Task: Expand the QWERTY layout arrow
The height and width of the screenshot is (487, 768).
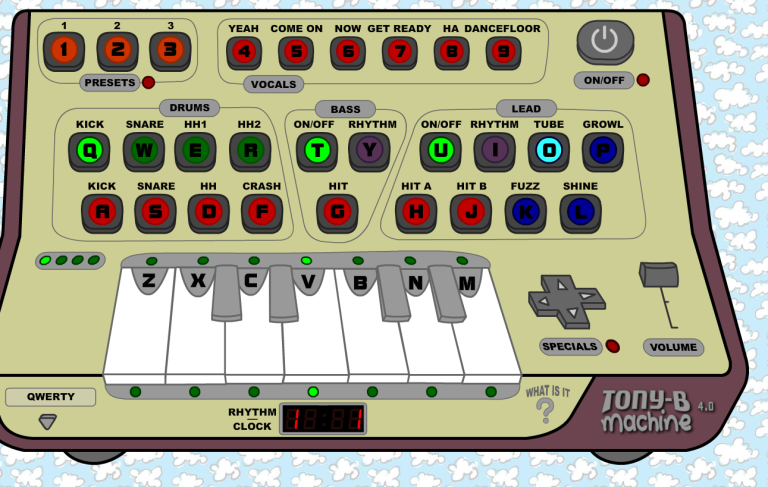Action: tap(48, 423)
